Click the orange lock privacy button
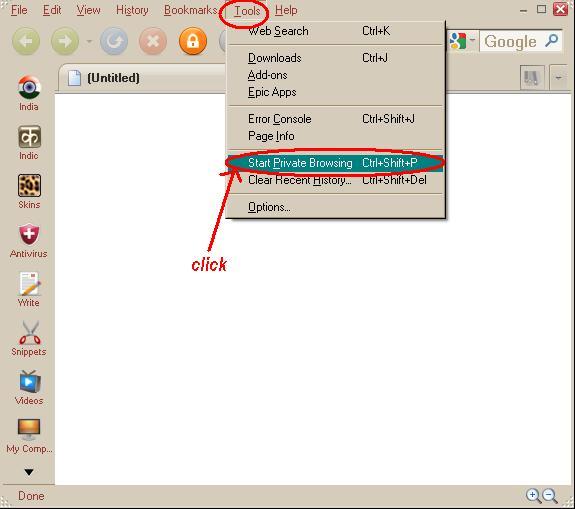Image resolution: width=575 pixels, height=509 pixels. tap(193, 41)
